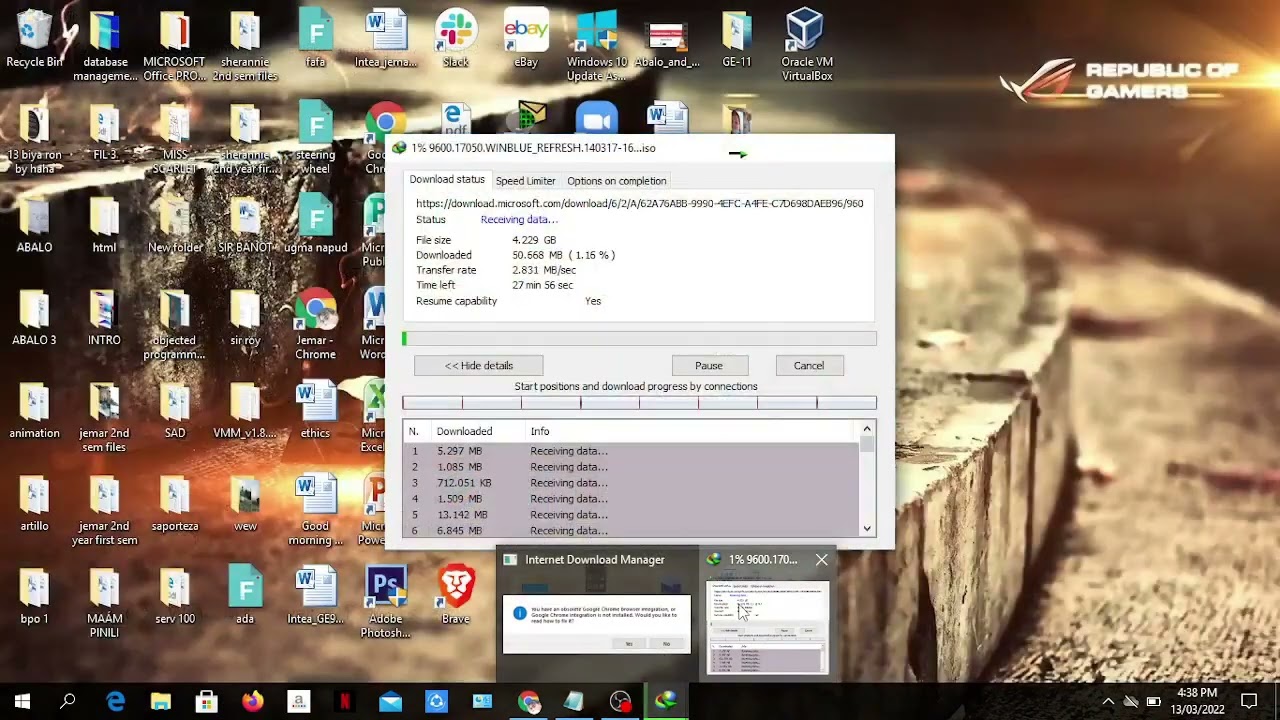
Task: Click scroll down arrow in connections list
Action: [867, 529]
